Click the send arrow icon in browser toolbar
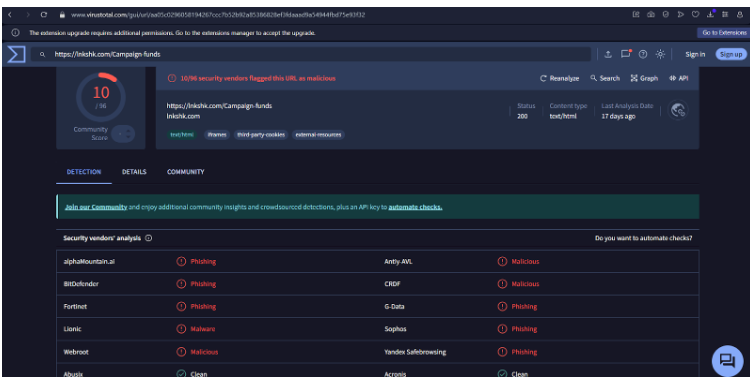This screenshot has width=750, height=383. [x=681, y=15]
